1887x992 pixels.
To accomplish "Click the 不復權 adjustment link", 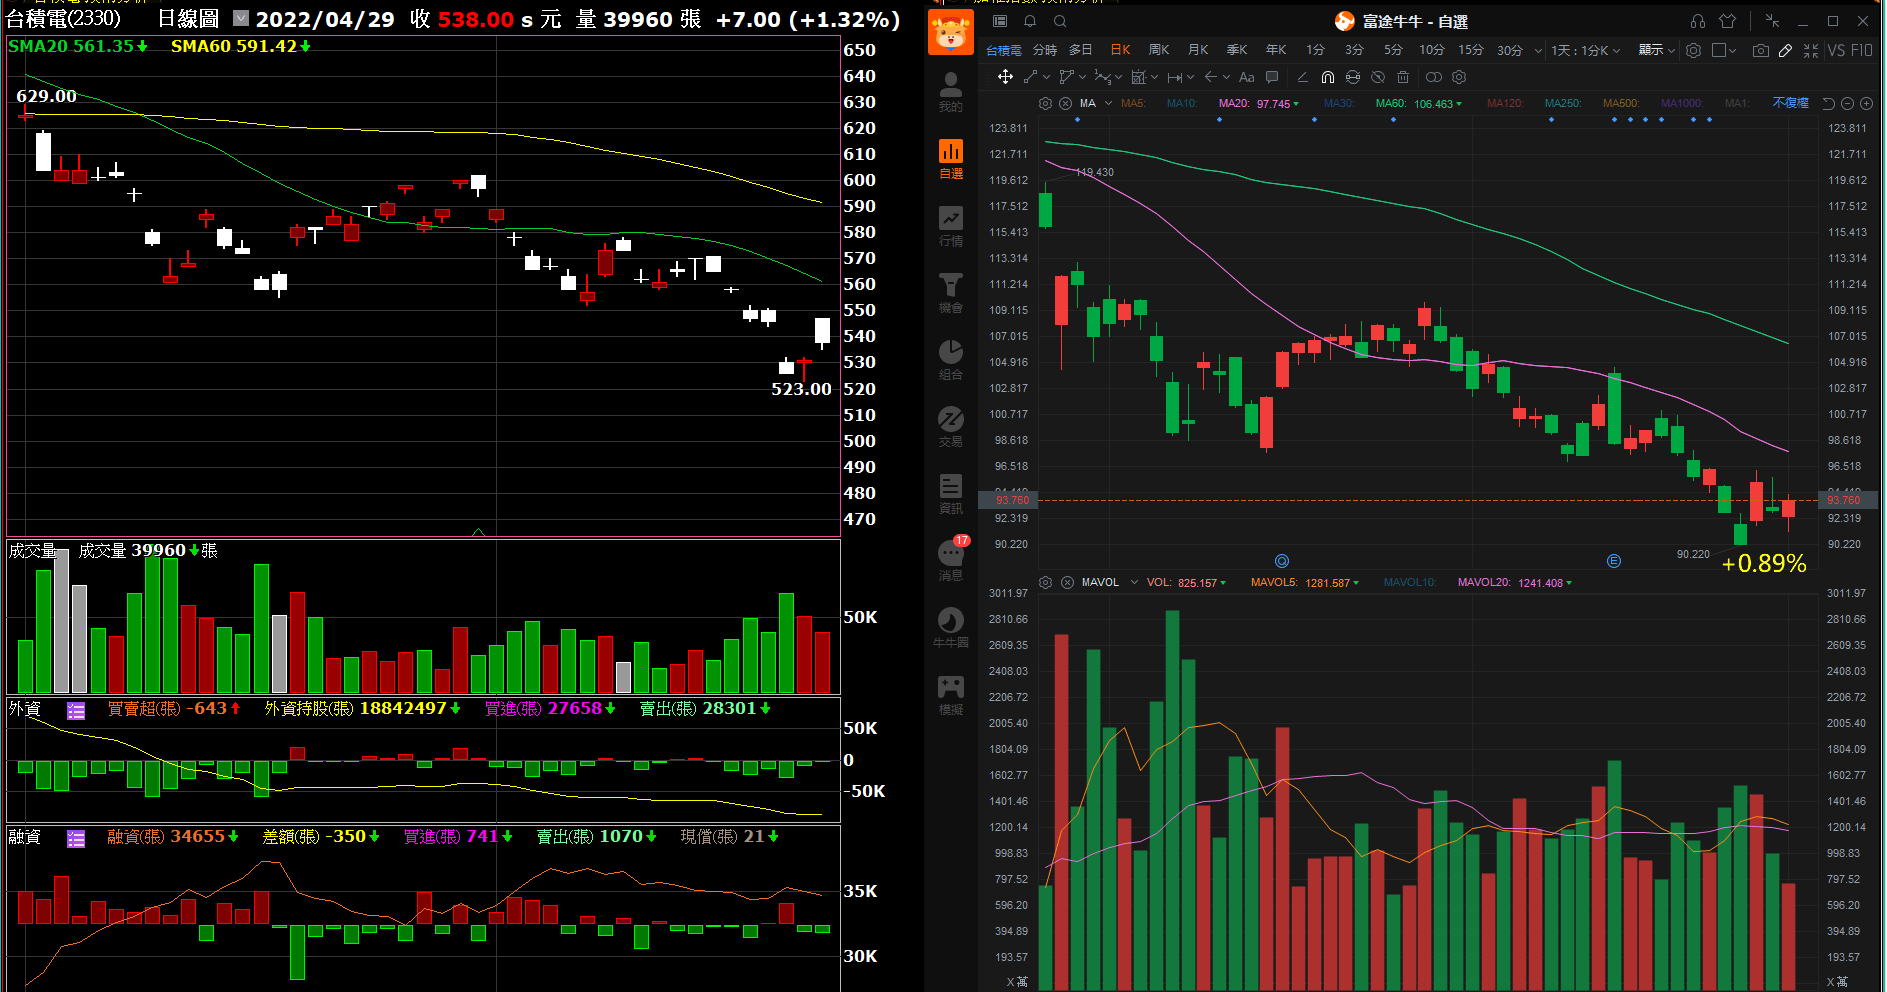I will click(1790, 103).
